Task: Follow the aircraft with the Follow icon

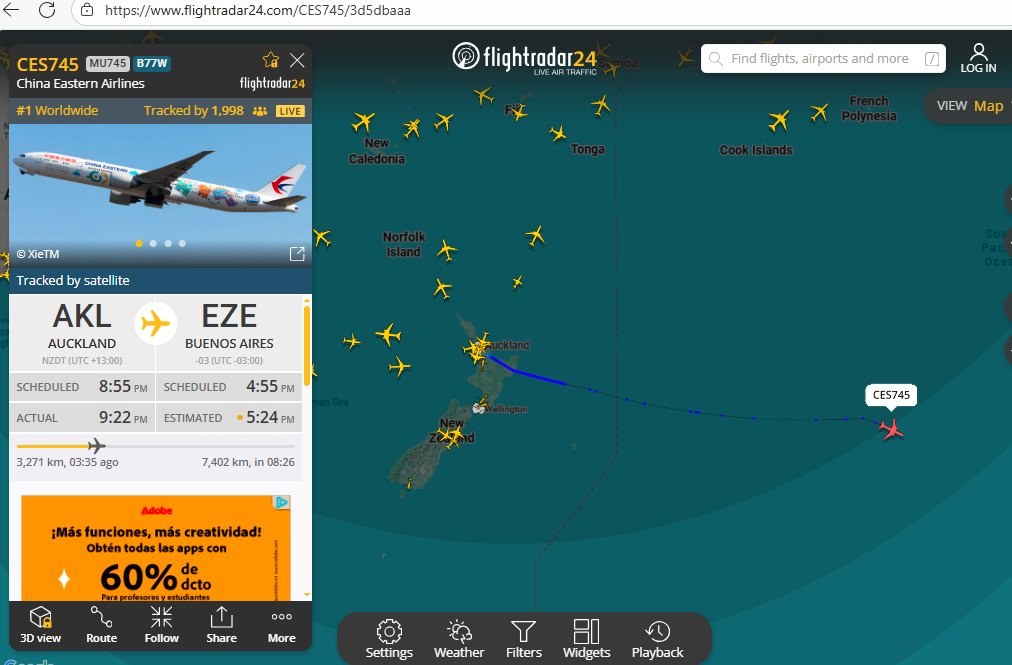Action: [x=161, y=624]
